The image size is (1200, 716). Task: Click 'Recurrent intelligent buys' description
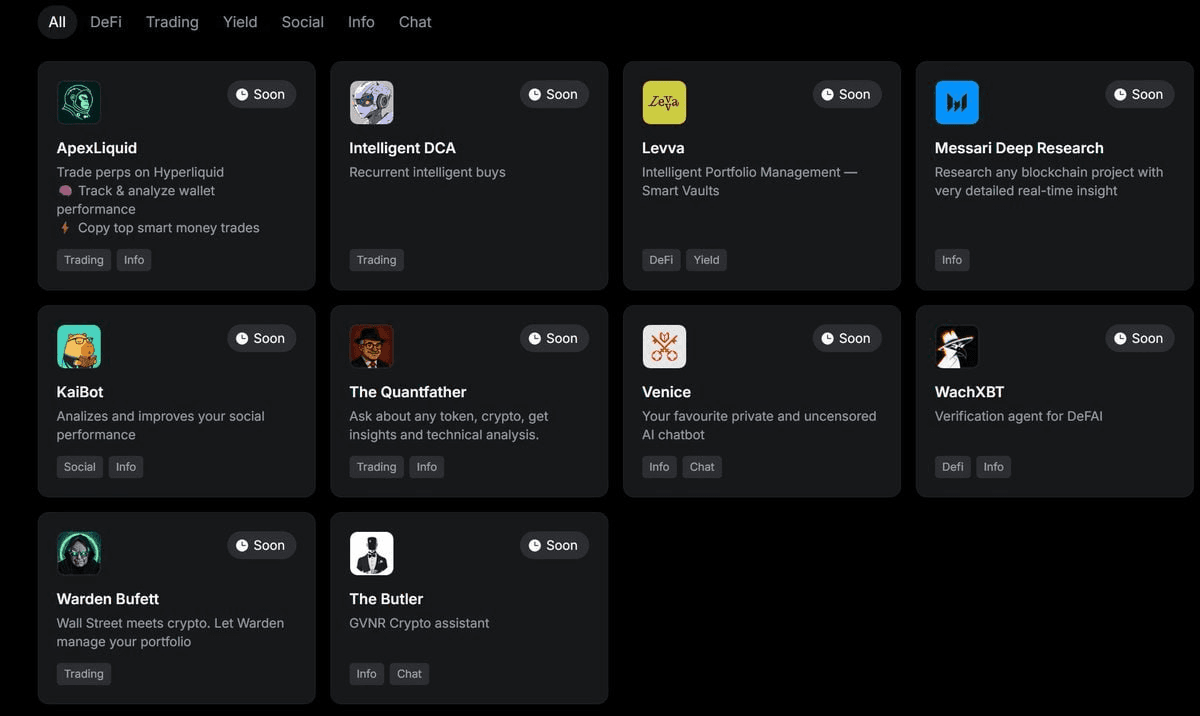427,172
